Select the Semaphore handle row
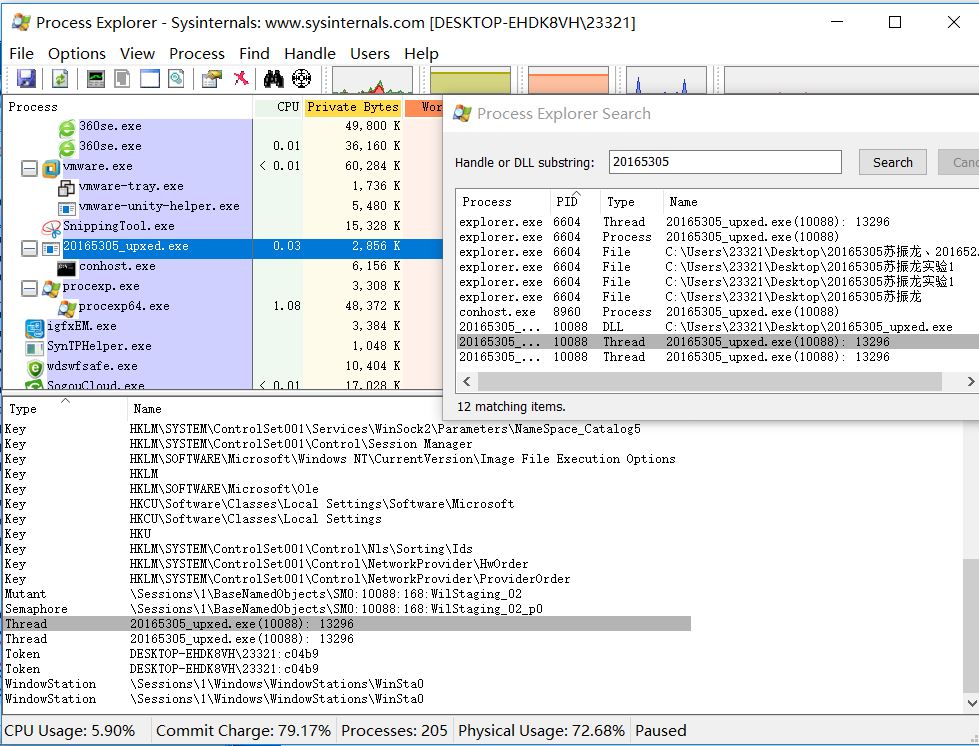Viewport: 979px width, 746px height. click(347, 609)
